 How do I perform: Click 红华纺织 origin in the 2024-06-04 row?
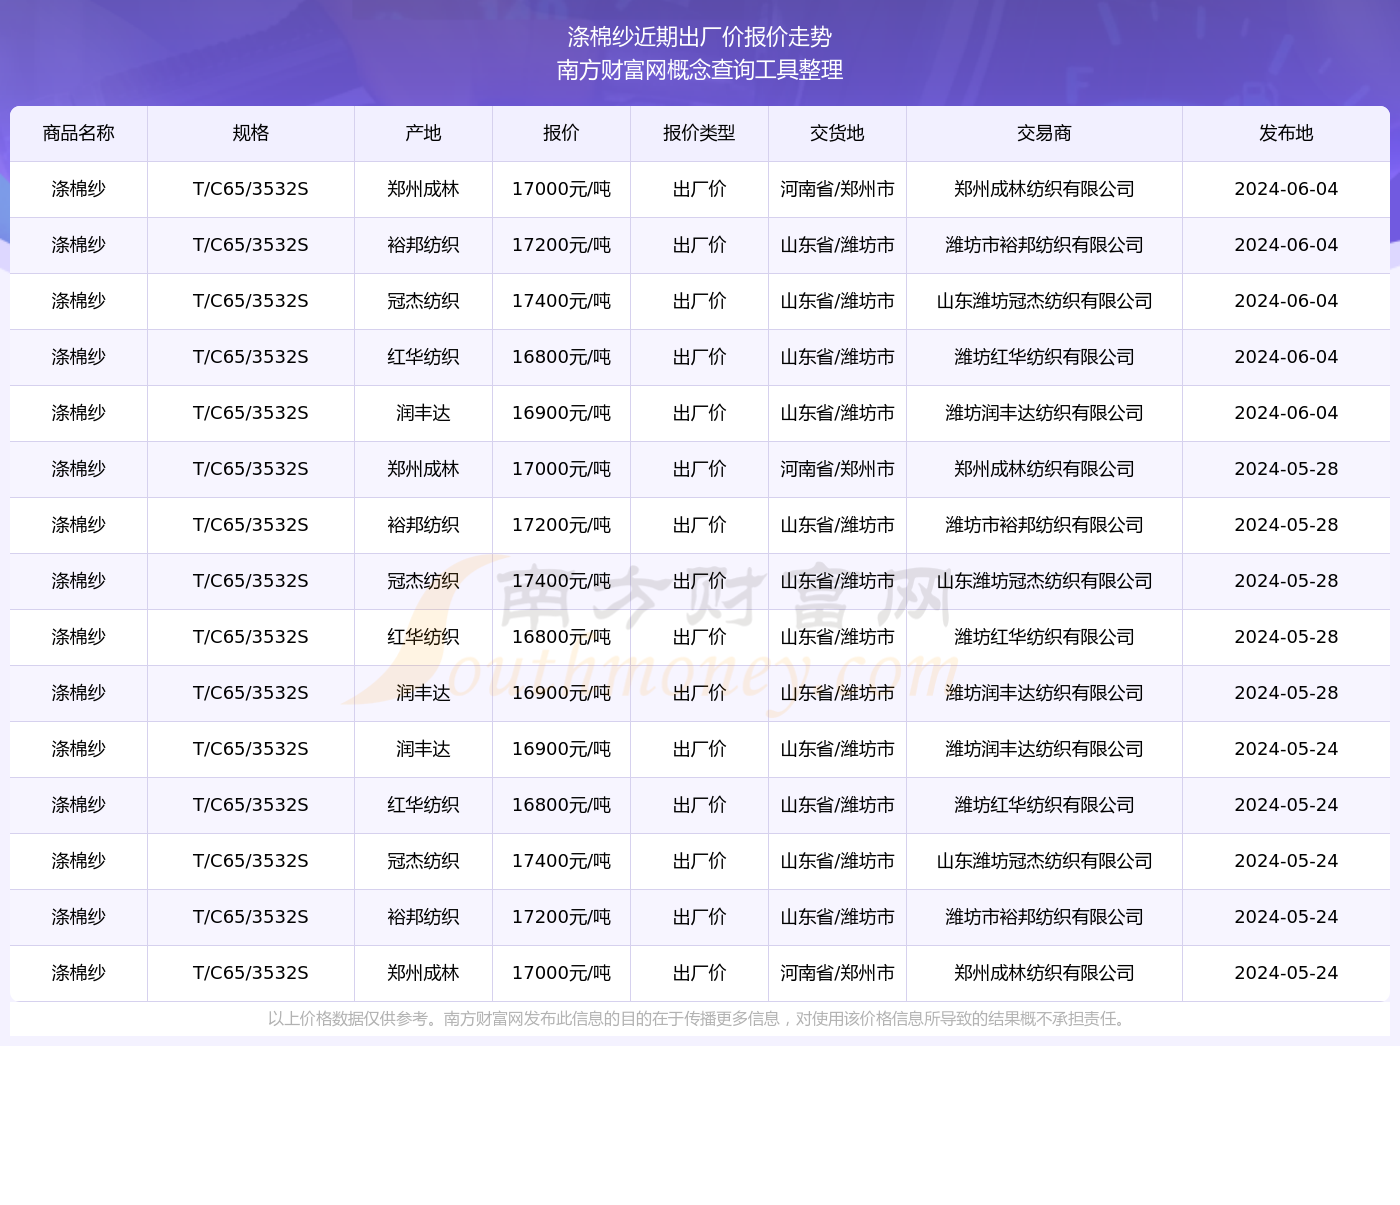423,357
